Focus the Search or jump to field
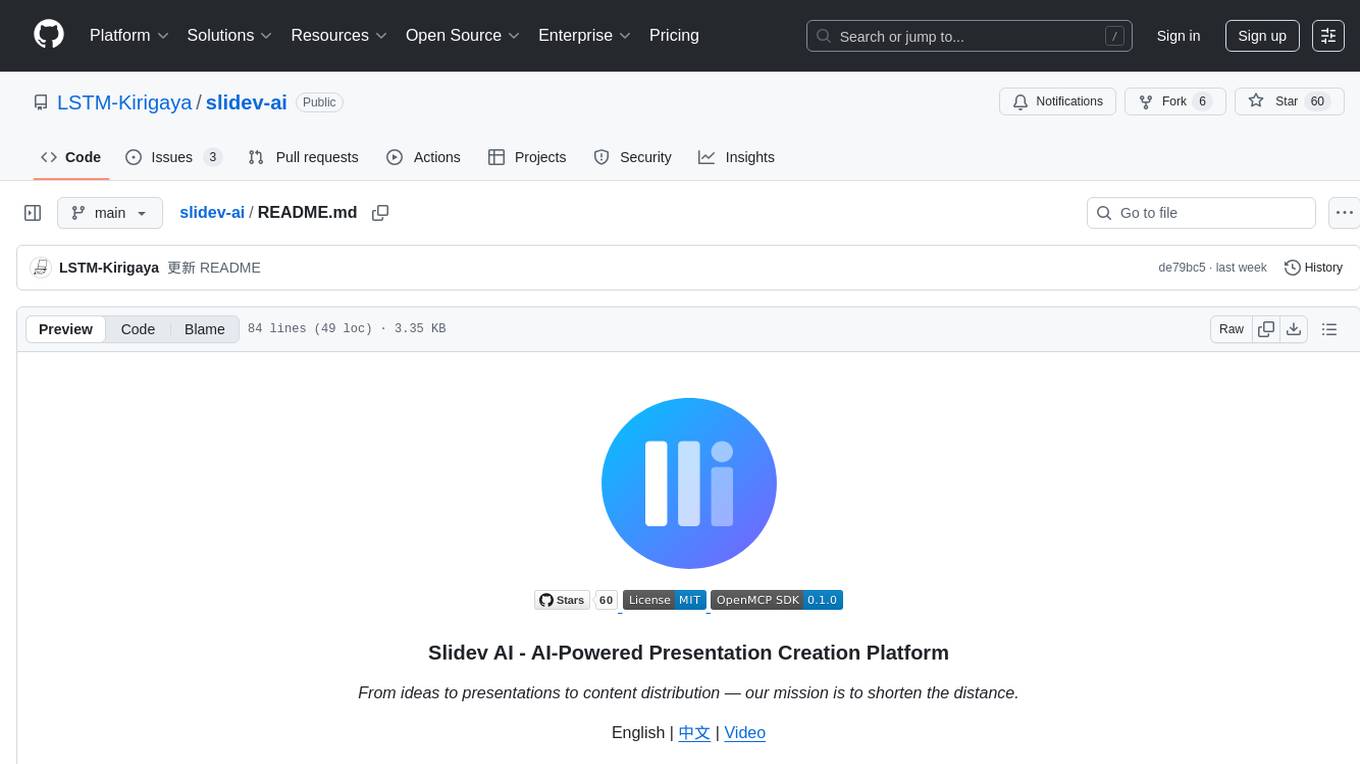 click(969, 36)
